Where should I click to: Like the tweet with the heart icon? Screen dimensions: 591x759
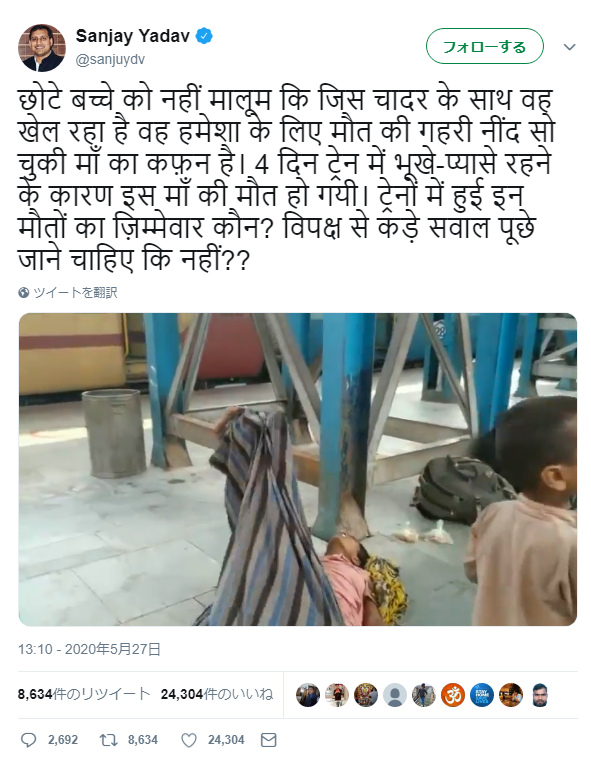coord(189,740)
